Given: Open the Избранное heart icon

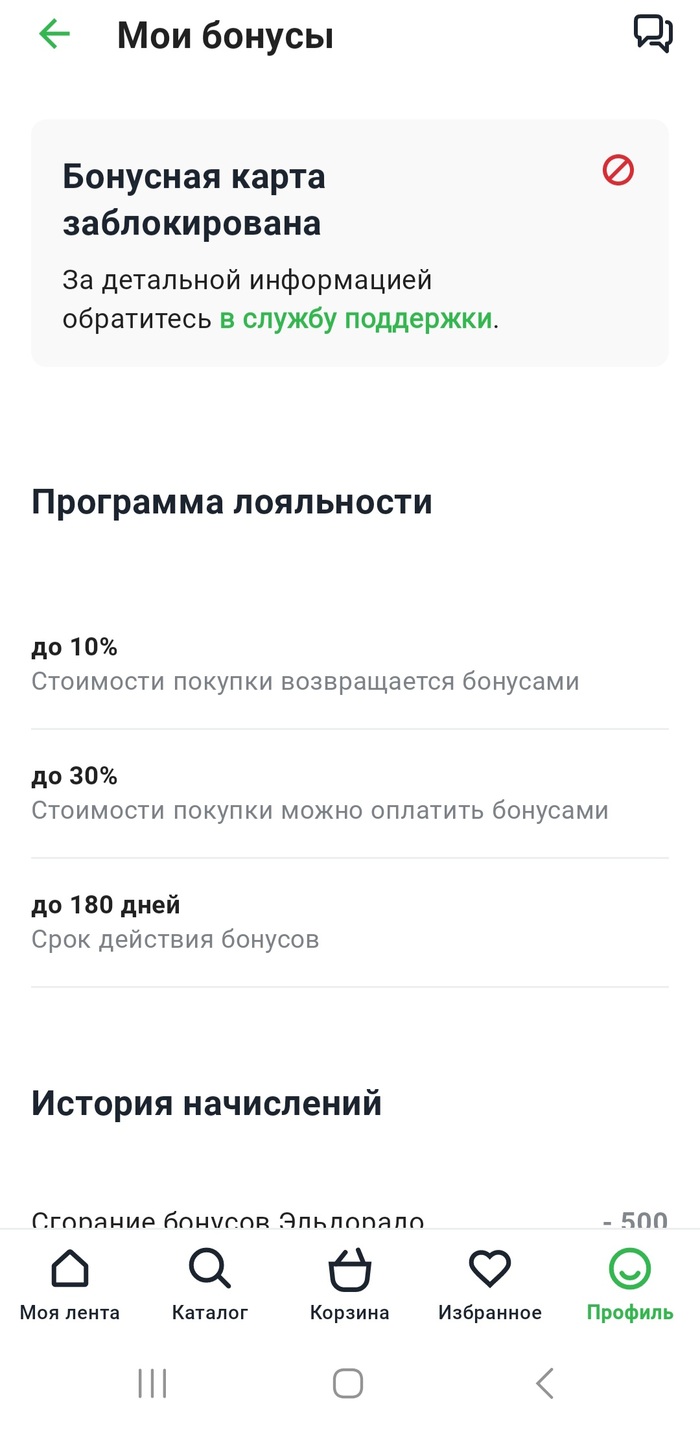Looking at the screenshot, I should pyautogui.click(x=490, y=1270).
